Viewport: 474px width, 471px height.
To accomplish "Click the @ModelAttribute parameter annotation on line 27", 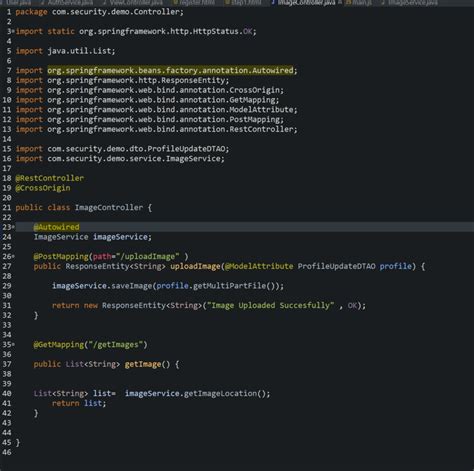I will 259,266.
